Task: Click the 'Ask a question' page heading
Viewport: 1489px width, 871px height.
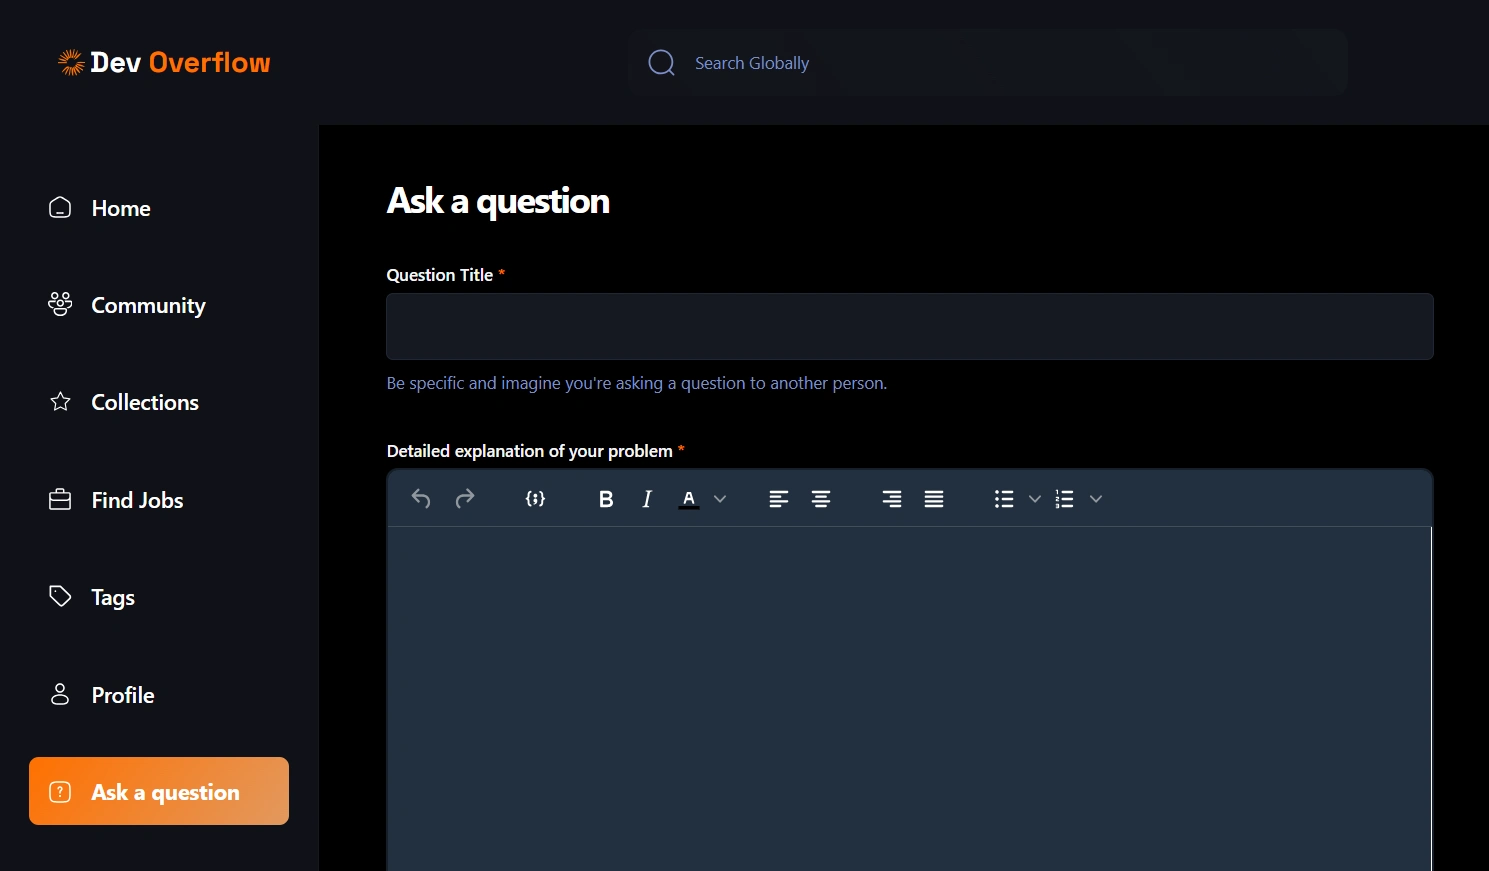Action: 498,202
